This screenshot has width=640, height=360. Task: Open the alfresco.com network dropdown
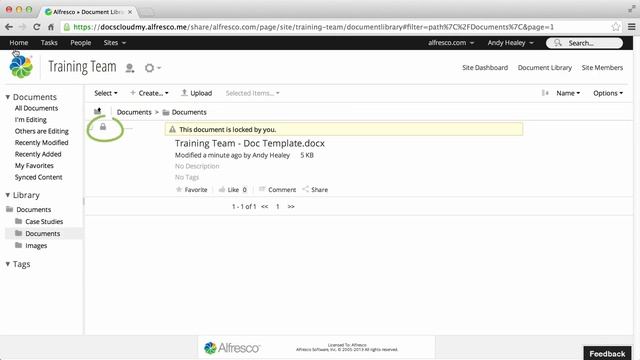451,42
